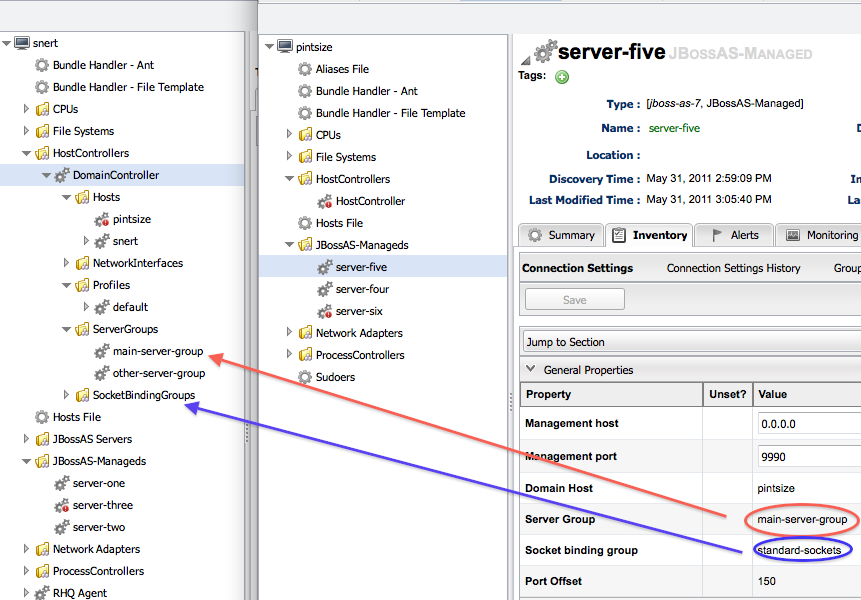The height and width of the screenshot is (600, 861).
Task: Click the Hosts File gear icon in snert tree
Action: coord(42,417)
